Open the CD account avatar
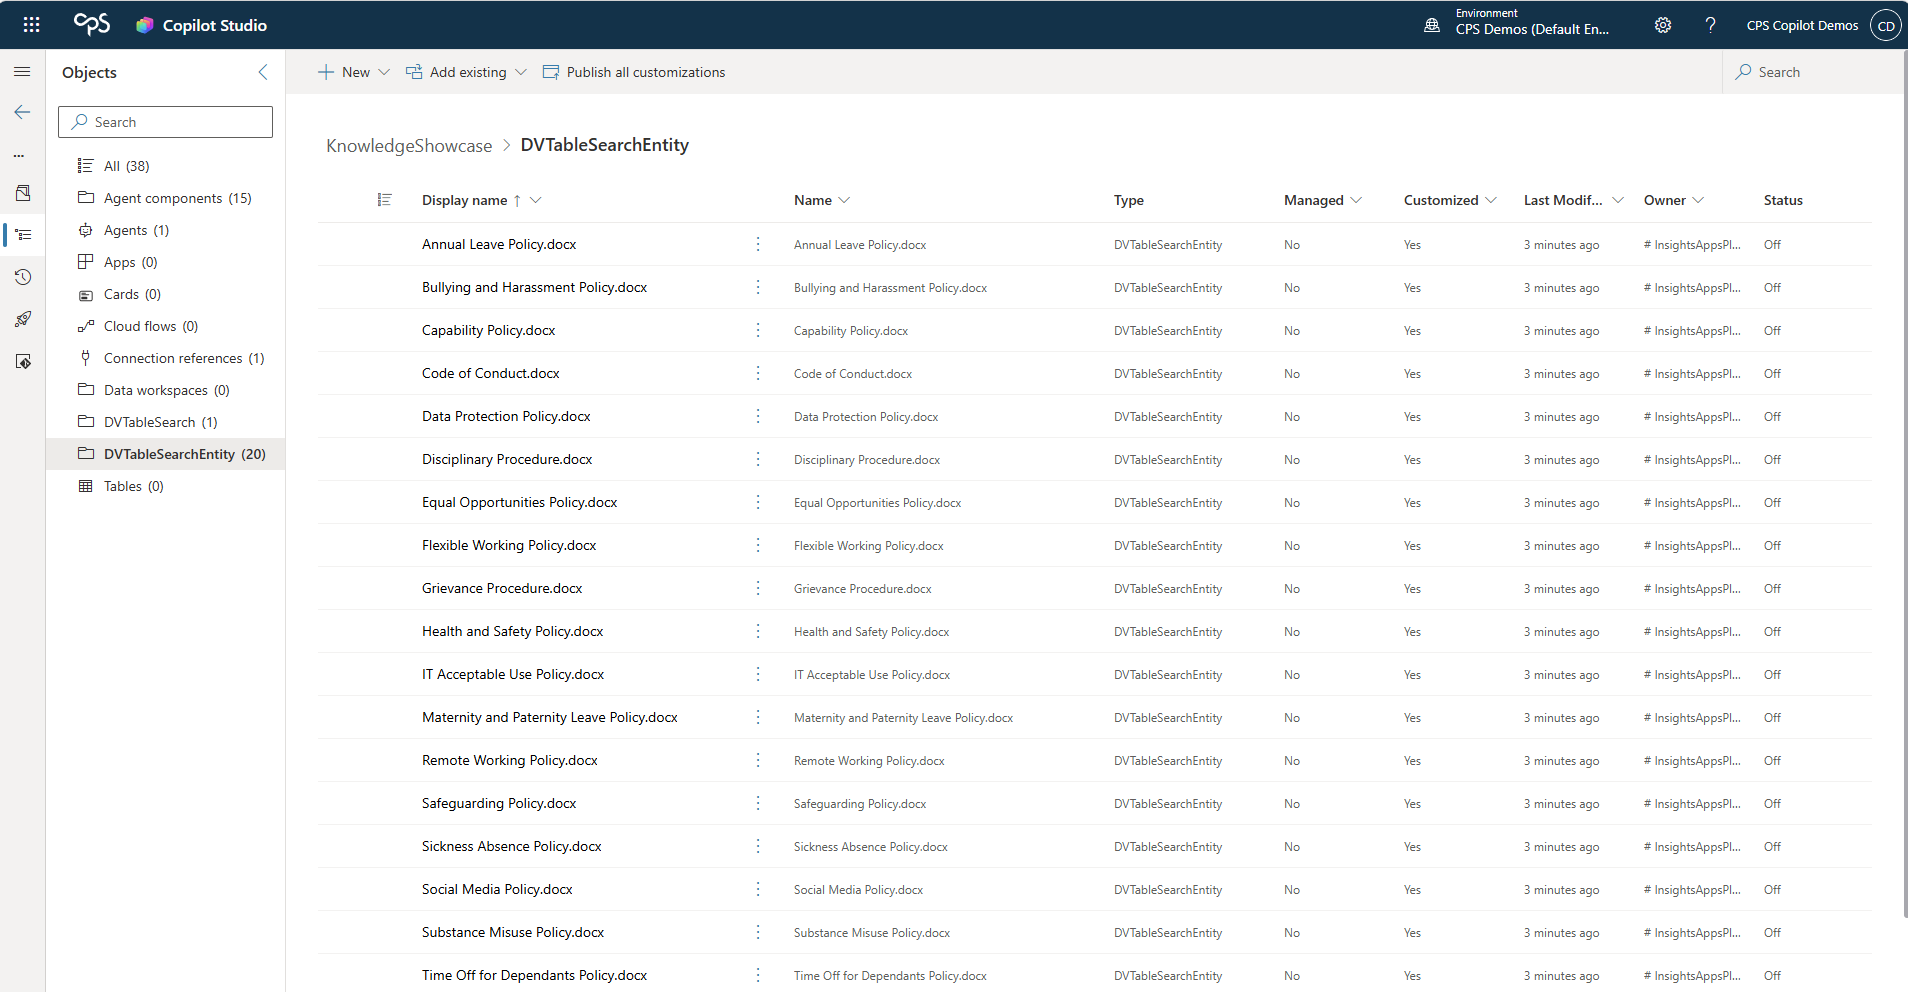The image size is (1908, 992). [1886, 26]
